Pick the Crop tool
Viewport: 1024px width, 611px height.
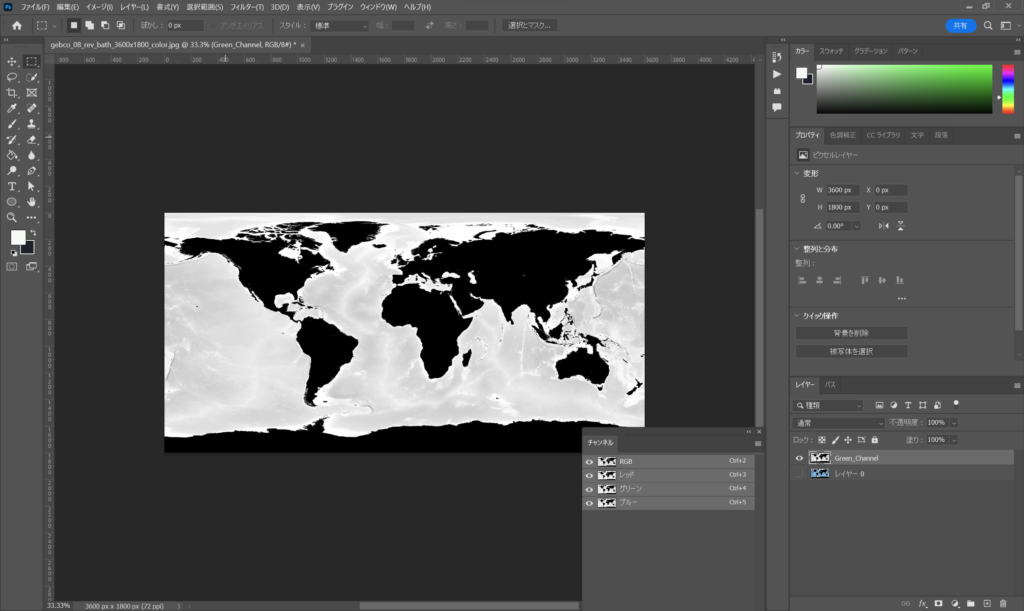[x=12, y=93]
